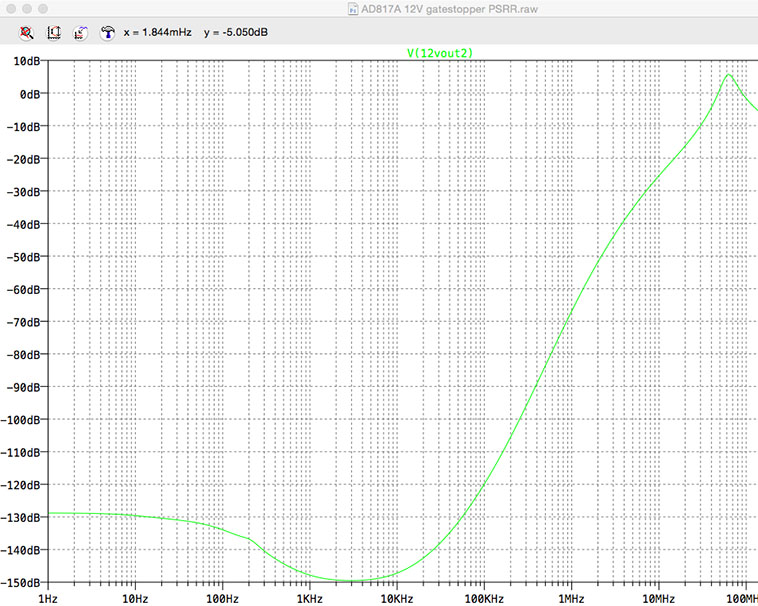Click the 10MHz horizontal axis label
This screenshot has width=758, height=606.
[x=658, y=599]
